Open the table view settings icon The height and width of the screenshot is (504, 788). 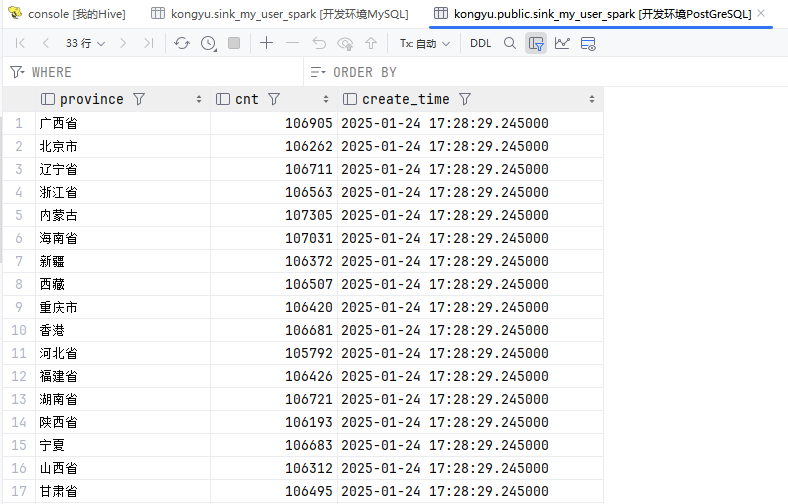pos(588,43)
